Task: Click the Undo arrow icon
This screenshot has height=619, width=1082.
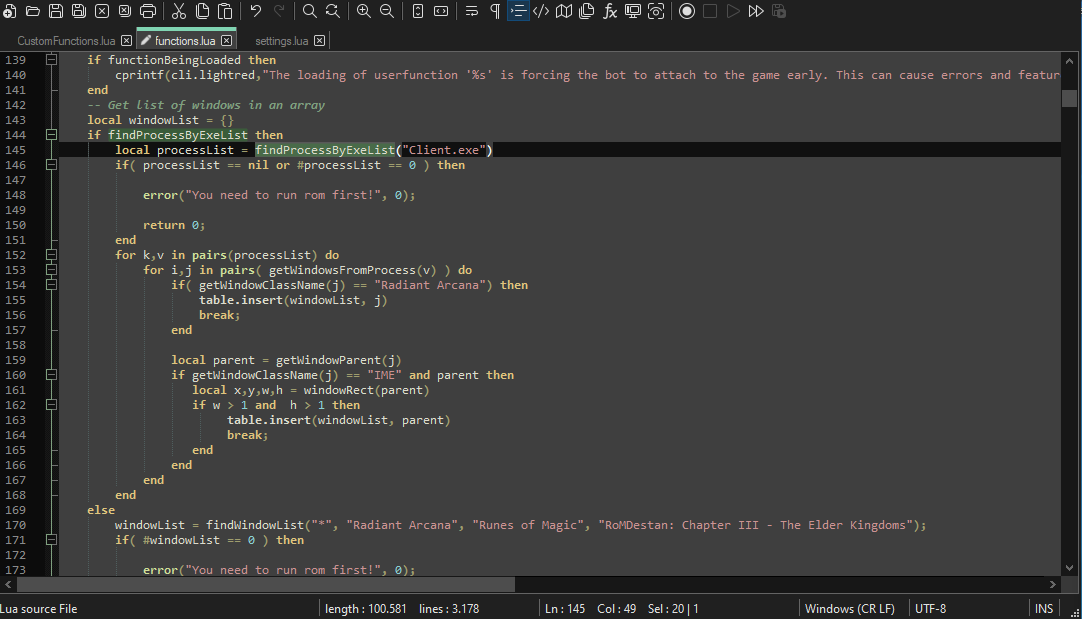Action: [256, 11]
